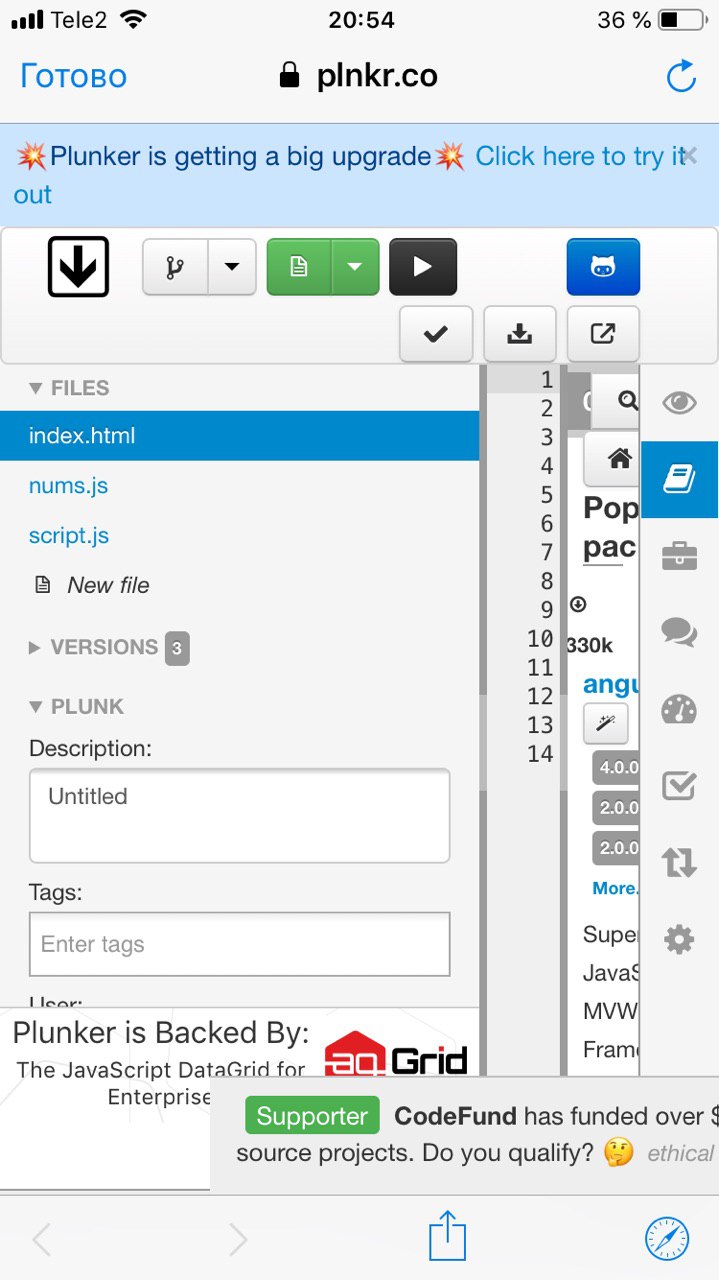The height and width of the screenshot is (1280, 719).
Task: Toggle live preview eye icon
Action: point(680,403)
